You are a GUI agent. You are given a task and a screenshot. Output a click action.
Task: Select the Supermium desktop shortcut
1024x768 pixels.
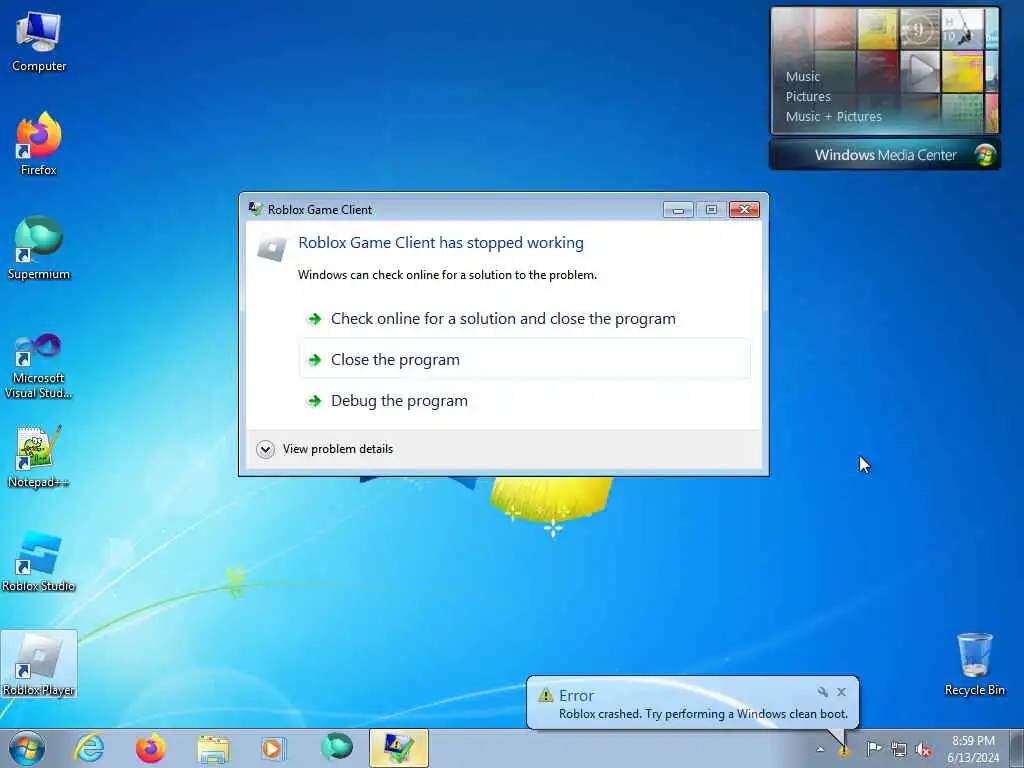click(39, 248)
